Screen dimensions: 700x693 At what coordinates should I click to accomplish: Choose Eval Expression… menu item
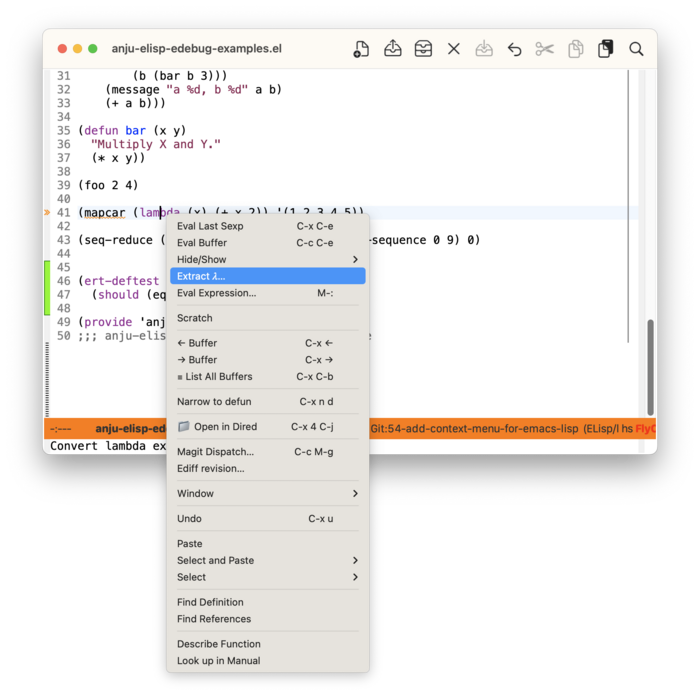click(x=268, y=293)
